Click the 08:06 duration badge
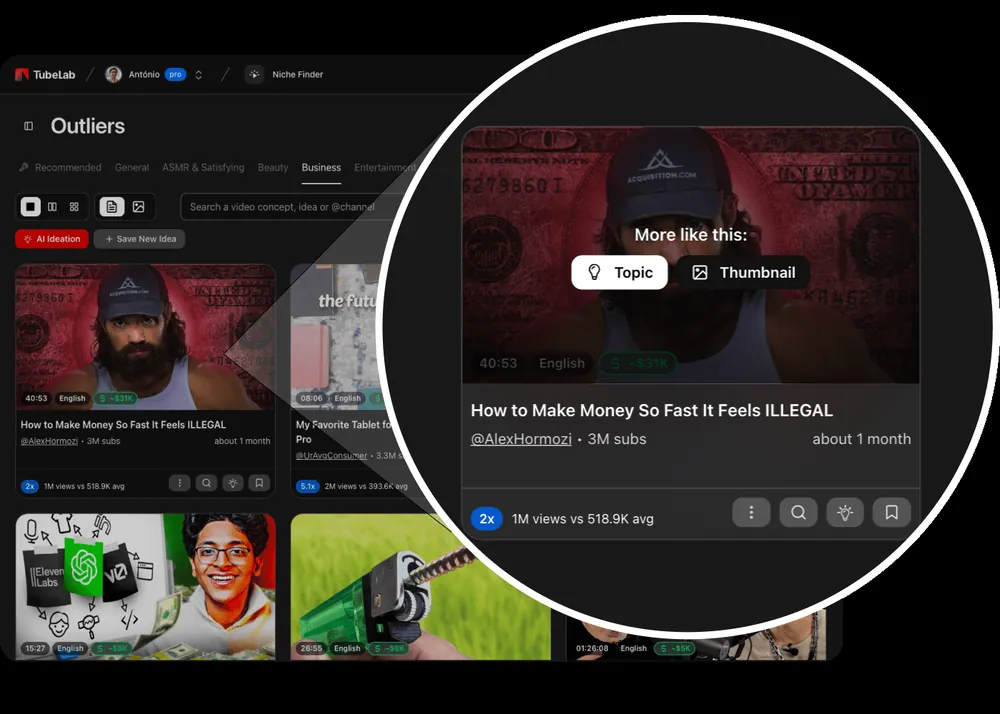The width and height of the screenshot is (1000, 714). point(312,398)
